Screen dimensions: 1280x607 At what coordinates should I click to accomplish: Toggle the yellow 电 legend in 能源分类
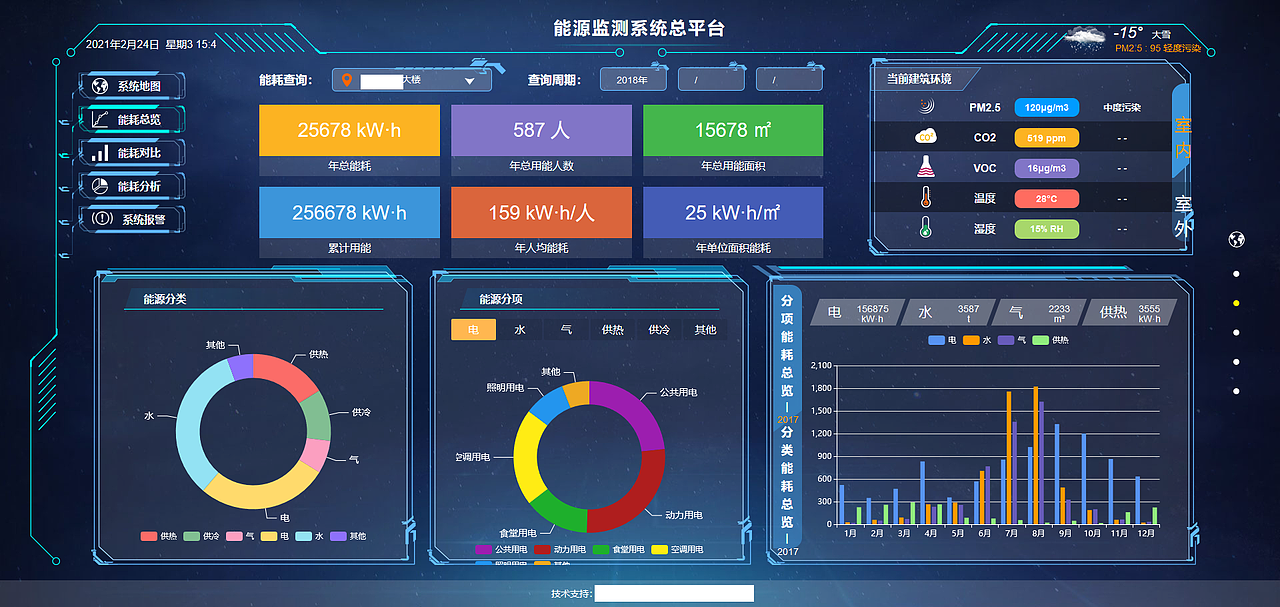[x=275, y=536]
